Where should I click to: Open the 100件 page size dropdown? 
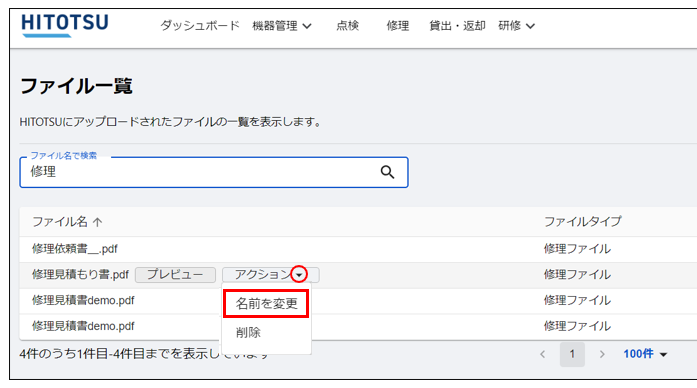tap(645, 354)
